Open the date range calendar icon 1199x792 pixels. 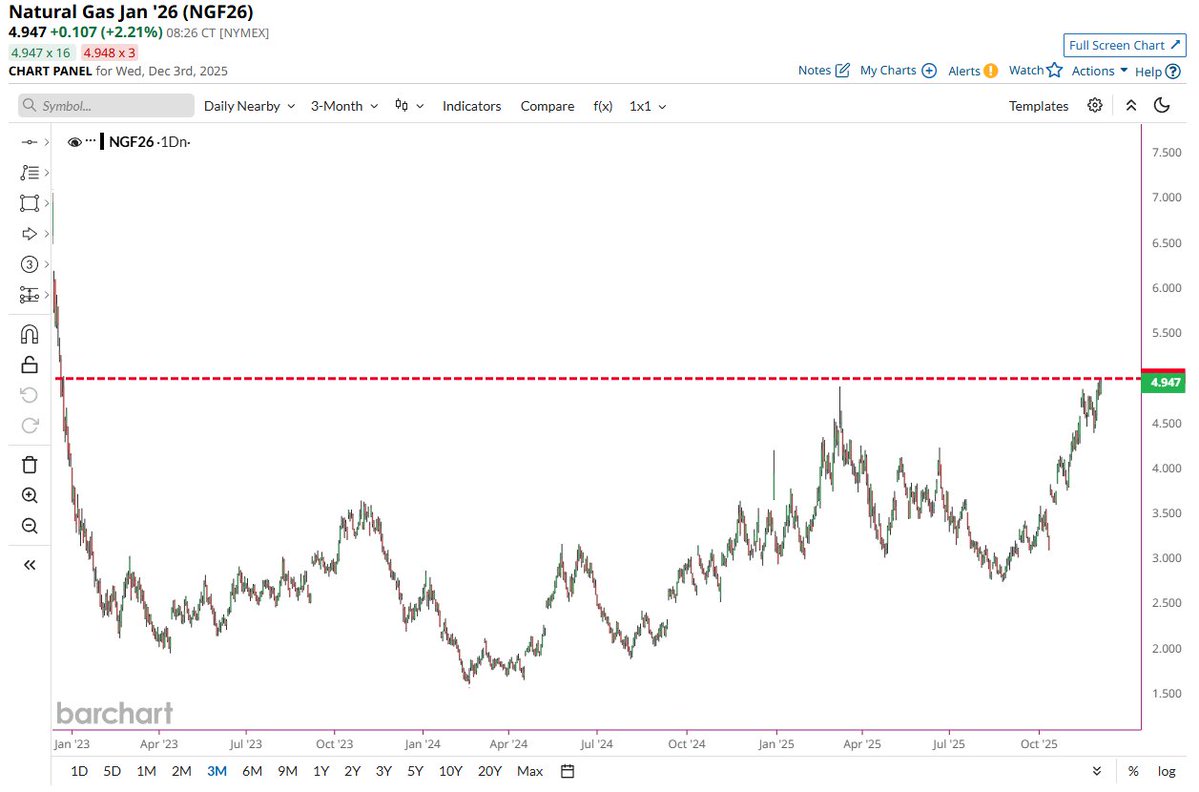(x=567, y=771)
